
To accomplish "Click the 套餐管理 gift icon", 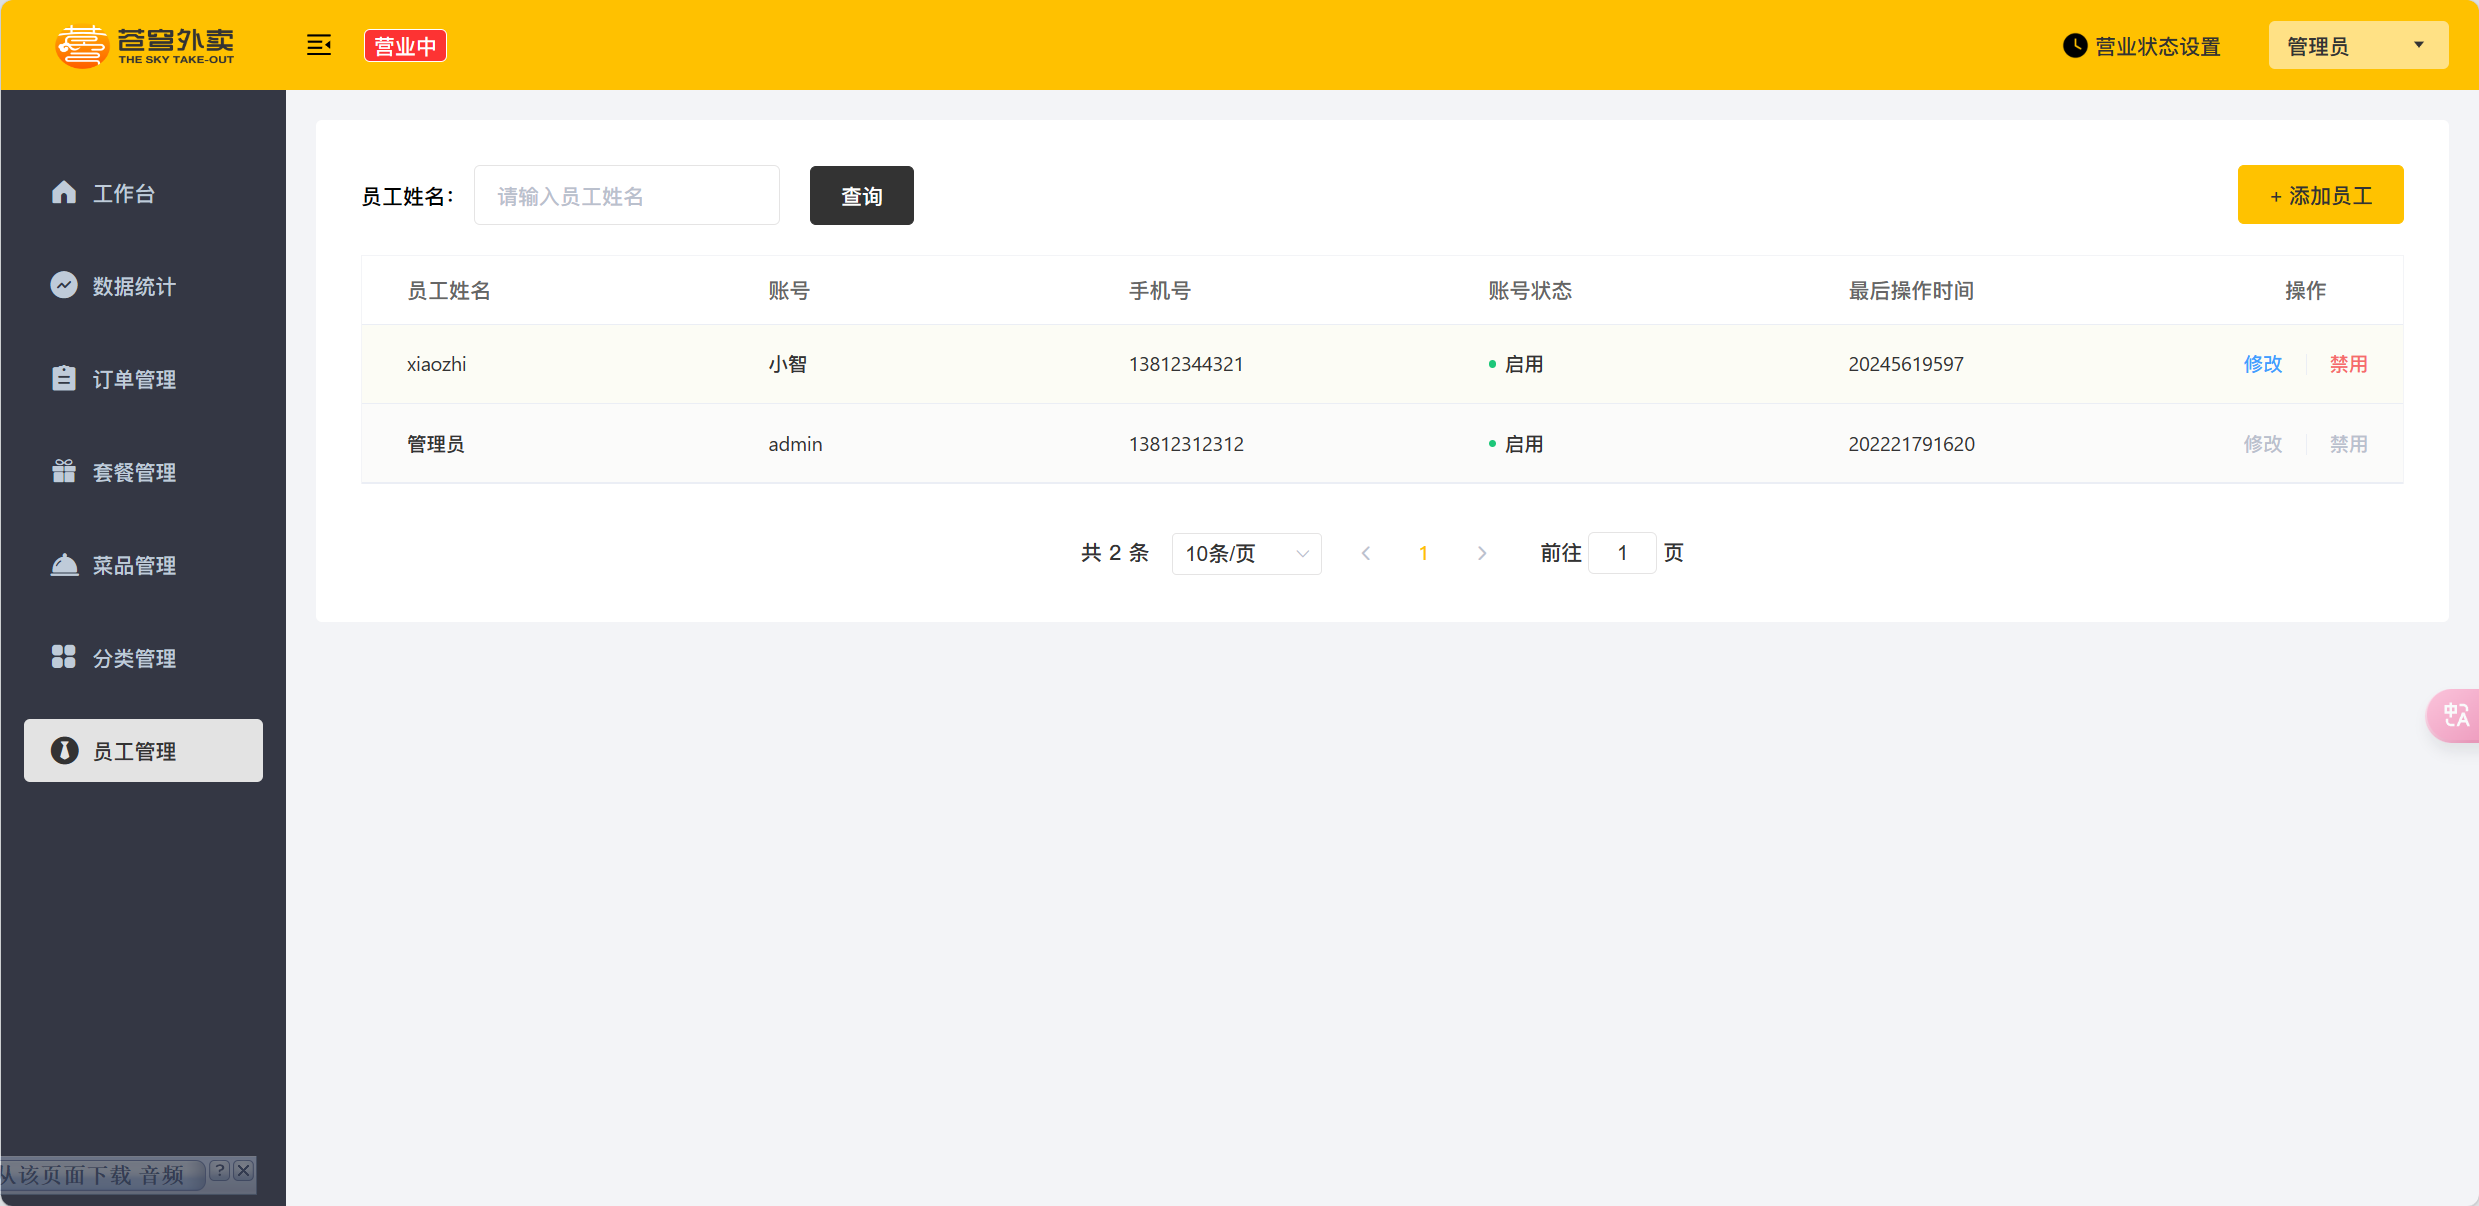I will (x=64, y=471).
